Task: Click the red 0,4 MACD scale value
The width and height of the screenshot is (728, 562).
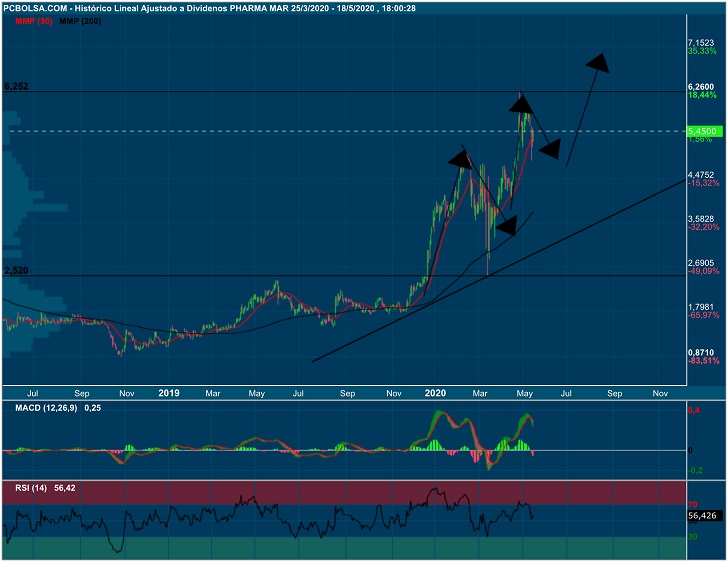Action: pos(694,410)
